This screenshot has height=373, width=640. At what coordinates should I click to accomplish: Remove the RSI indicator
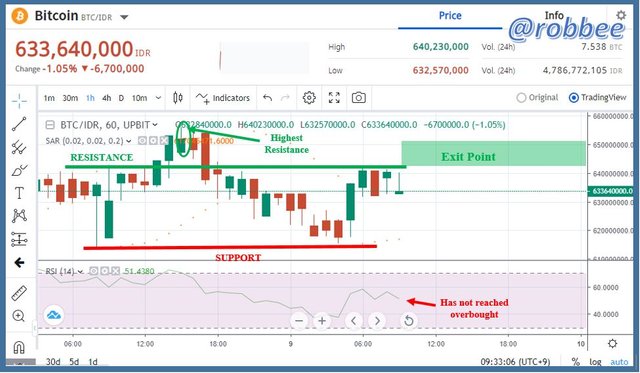click(116, 271)
